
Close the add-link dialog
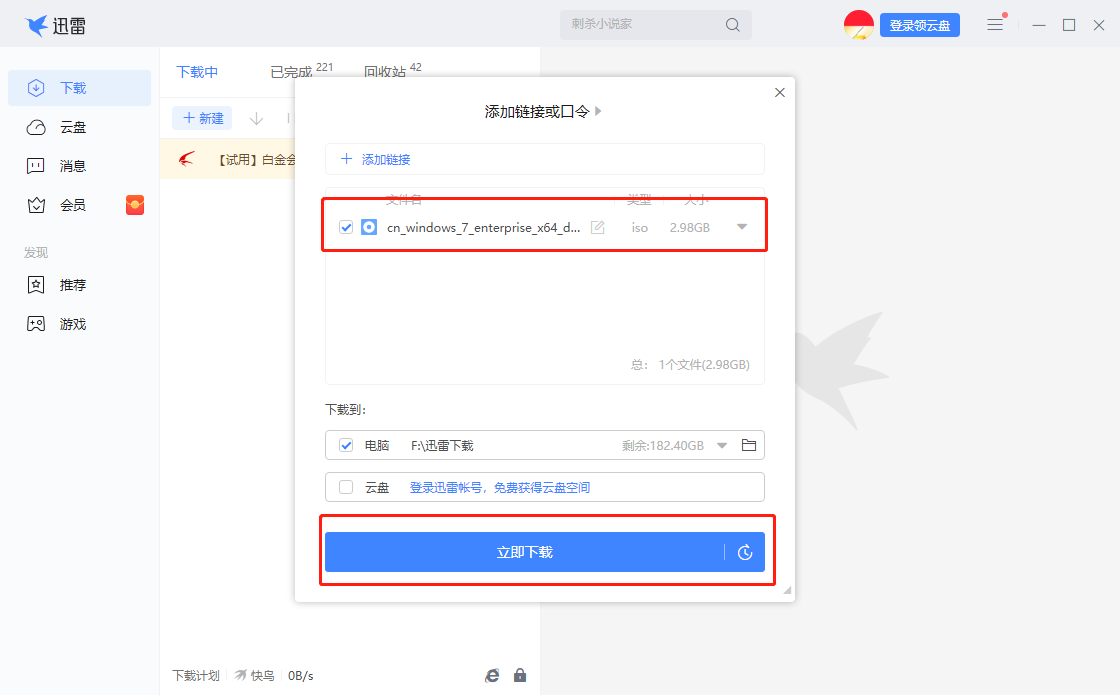pos(780,93)
